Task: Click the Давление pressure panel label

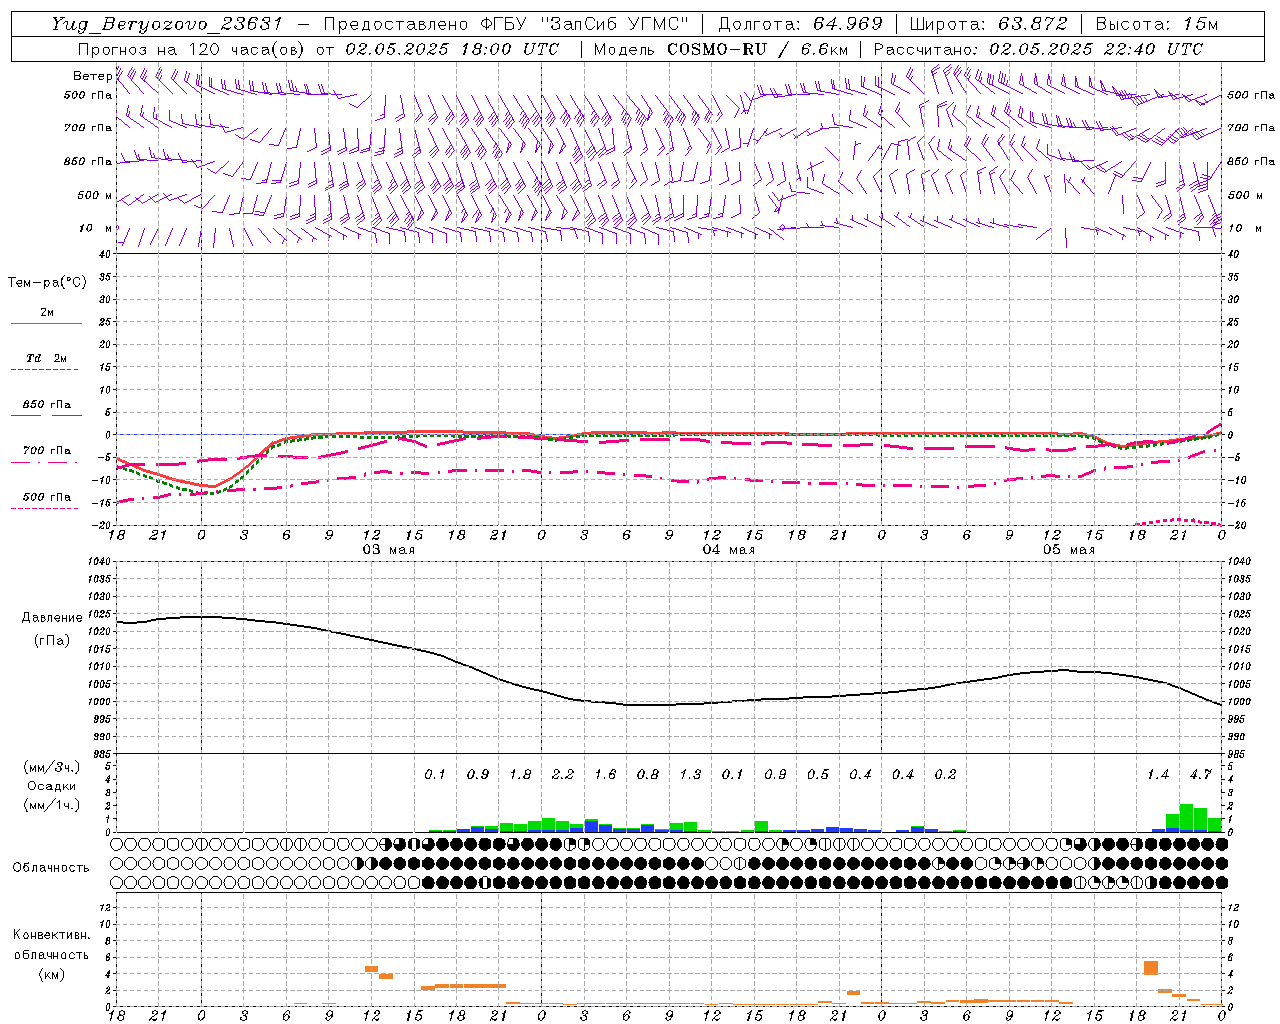Action: [x=50, y=618]
